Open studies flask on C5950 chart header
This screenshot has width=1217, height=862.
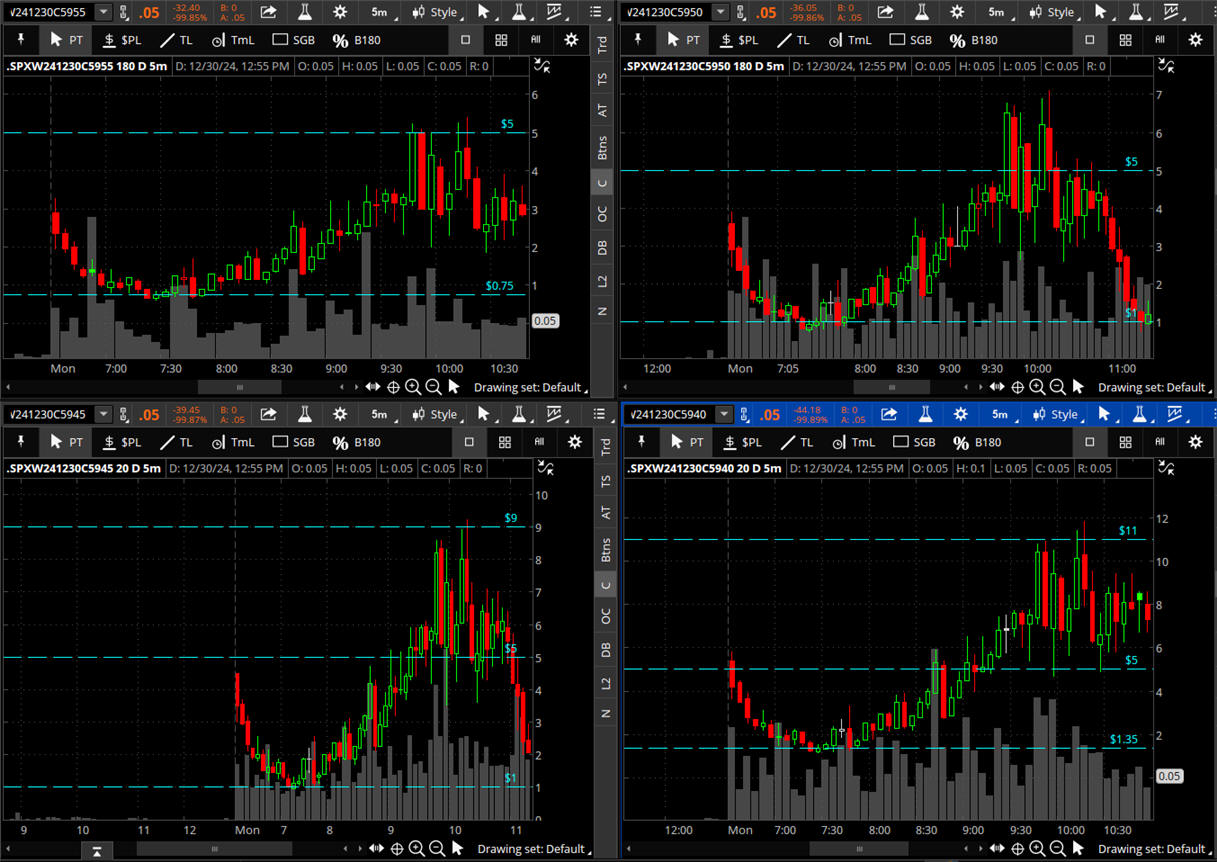tap(921, 12)
